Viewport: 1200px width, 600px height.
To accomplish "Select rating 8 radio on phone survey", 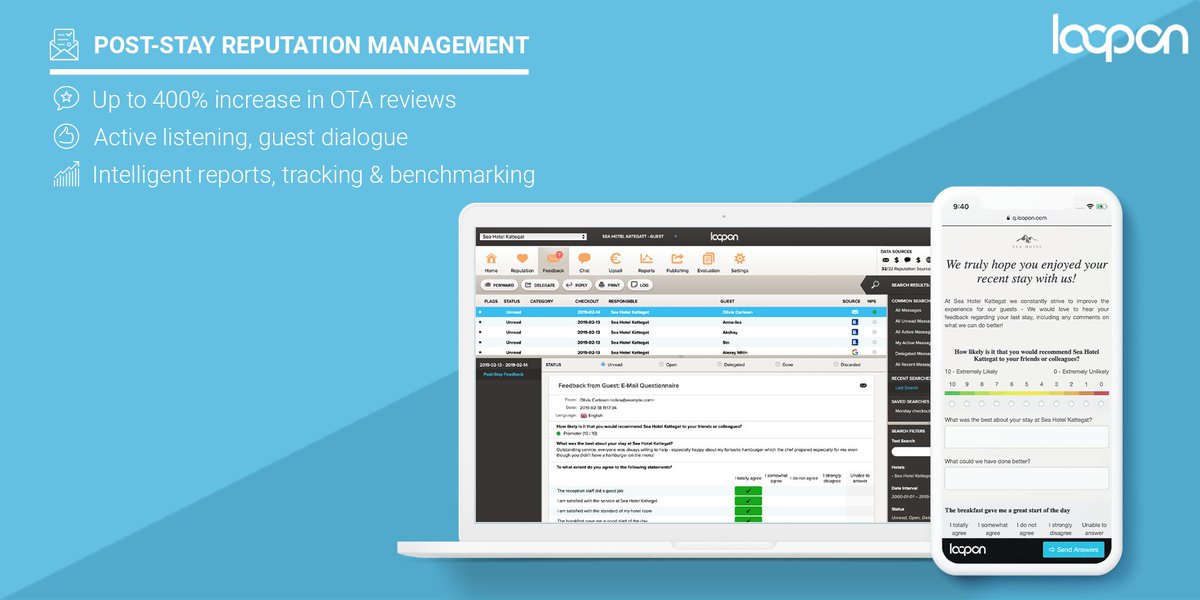I will [982, 404].
